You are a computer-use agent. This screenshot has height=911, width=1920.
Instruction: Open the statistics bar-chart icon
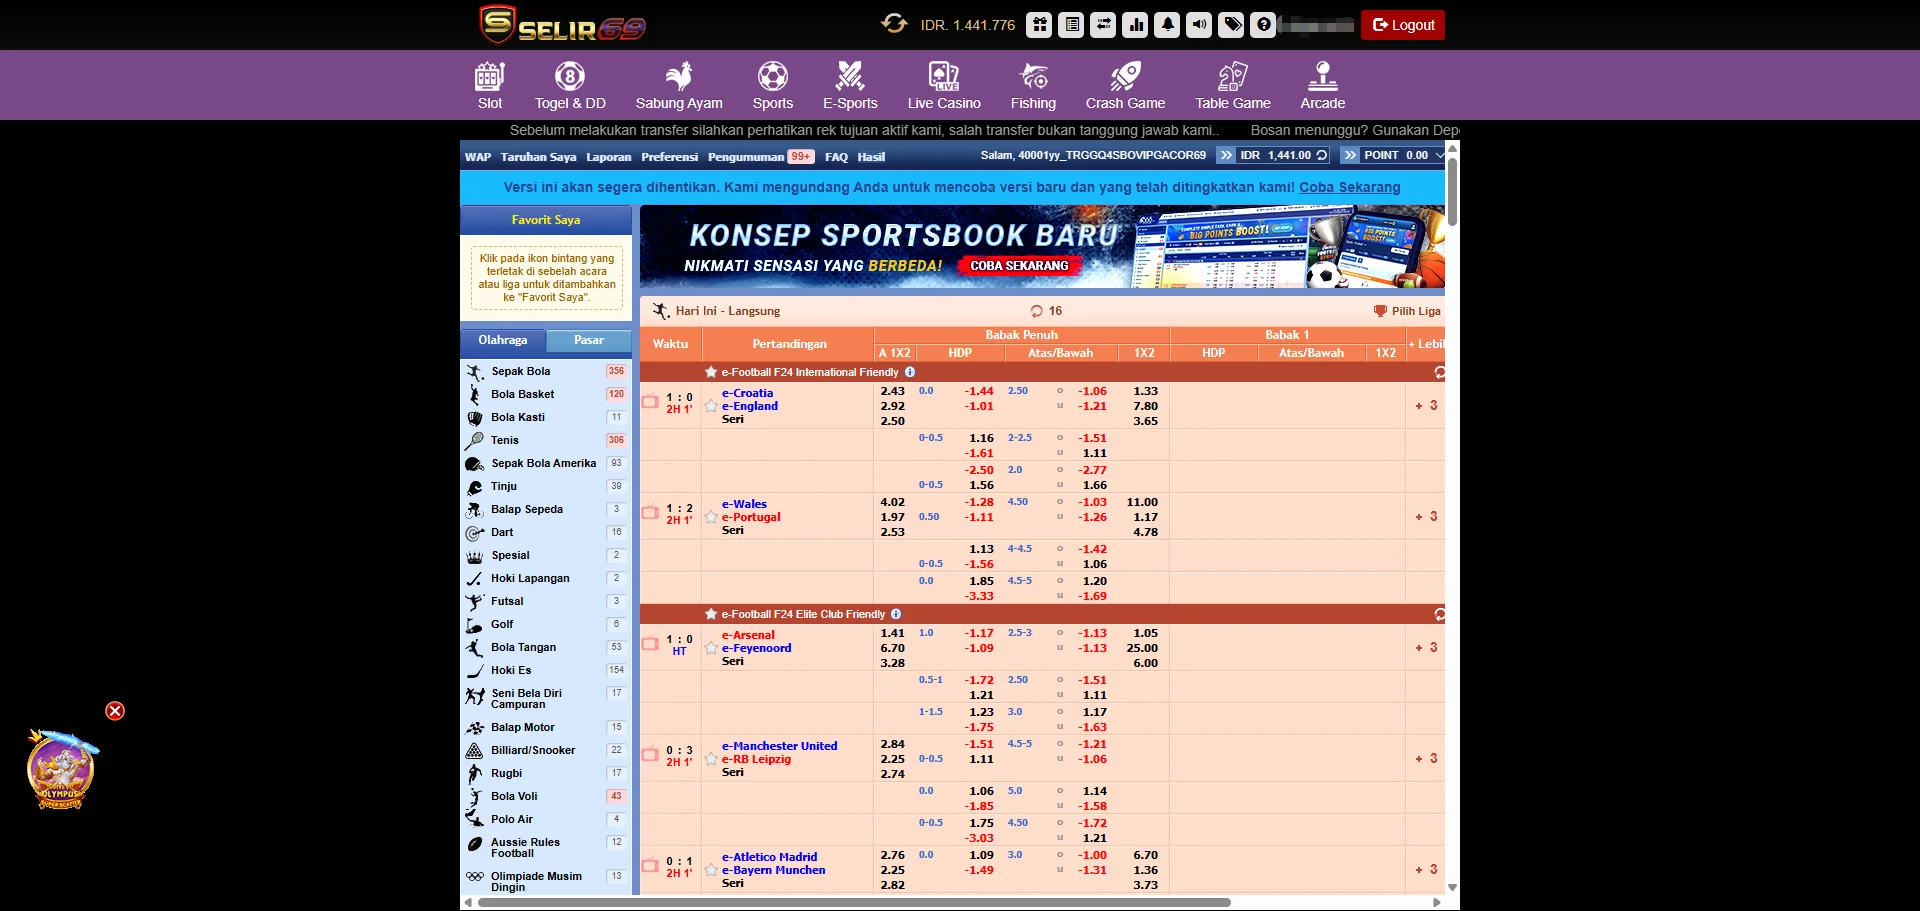[1136, 24]
